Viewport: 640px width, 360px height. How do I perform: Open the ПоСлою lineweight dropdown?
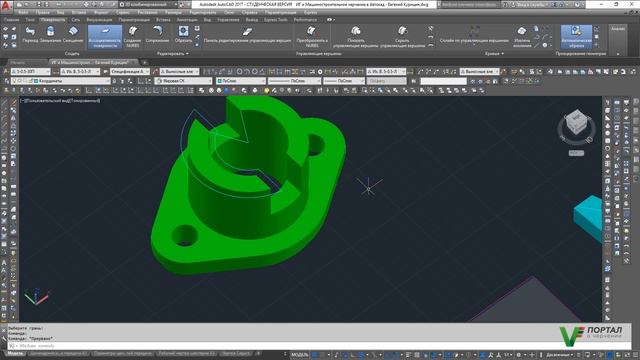click(x=344, y=81)
